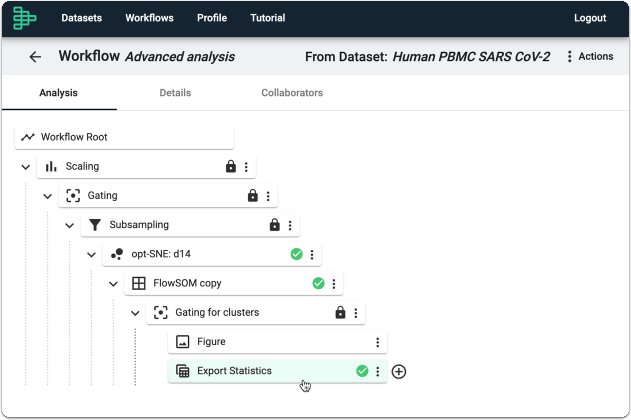Click the Gating node target icon
Screen dimensions: 631x420
(x=73, y=196)
